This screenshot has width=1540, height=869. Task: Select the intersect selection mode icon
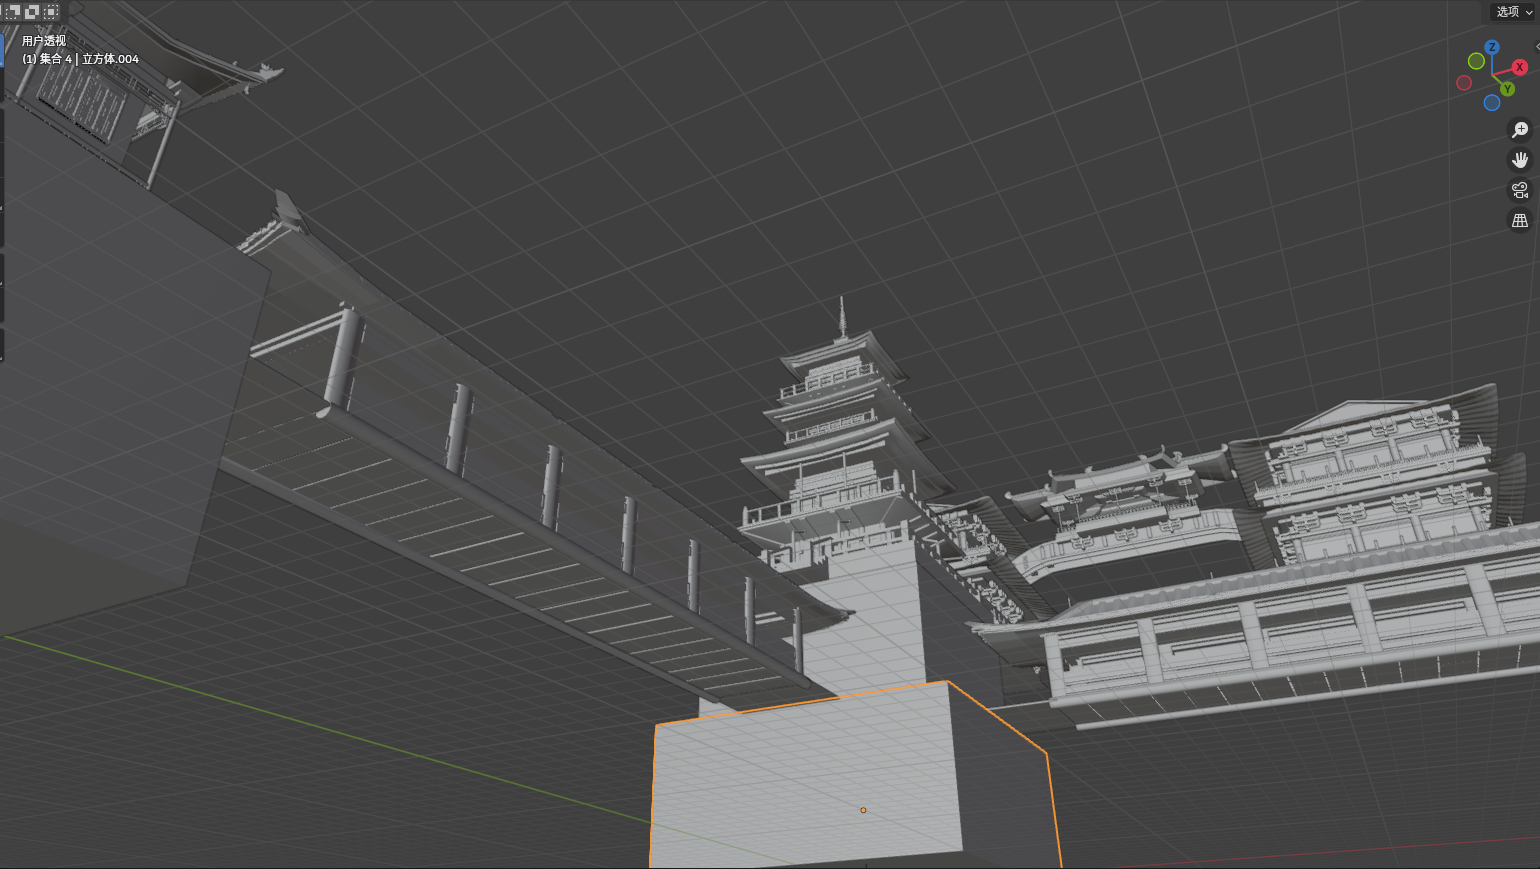(x=51, y=12)
